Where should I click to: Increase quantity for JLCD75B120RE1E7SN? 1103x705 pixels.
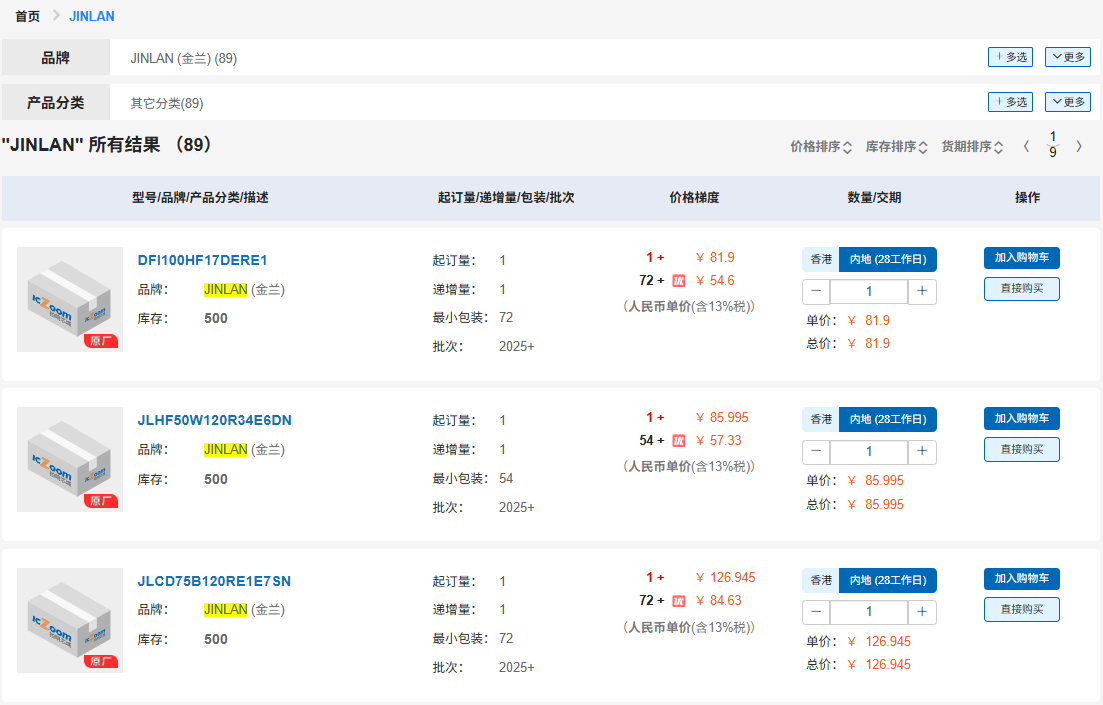click(x=922, y=612)
